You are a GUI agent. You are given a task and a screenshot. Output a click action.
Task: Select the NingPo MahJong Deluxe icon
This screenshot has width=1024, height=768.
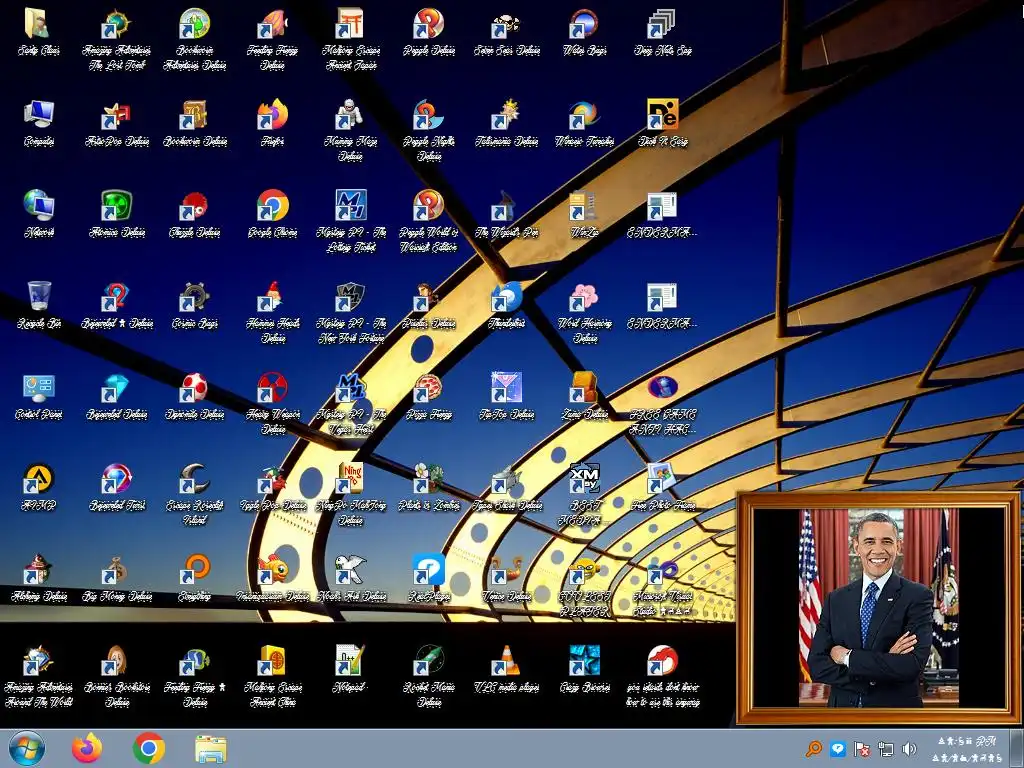[x=351, y=494]
